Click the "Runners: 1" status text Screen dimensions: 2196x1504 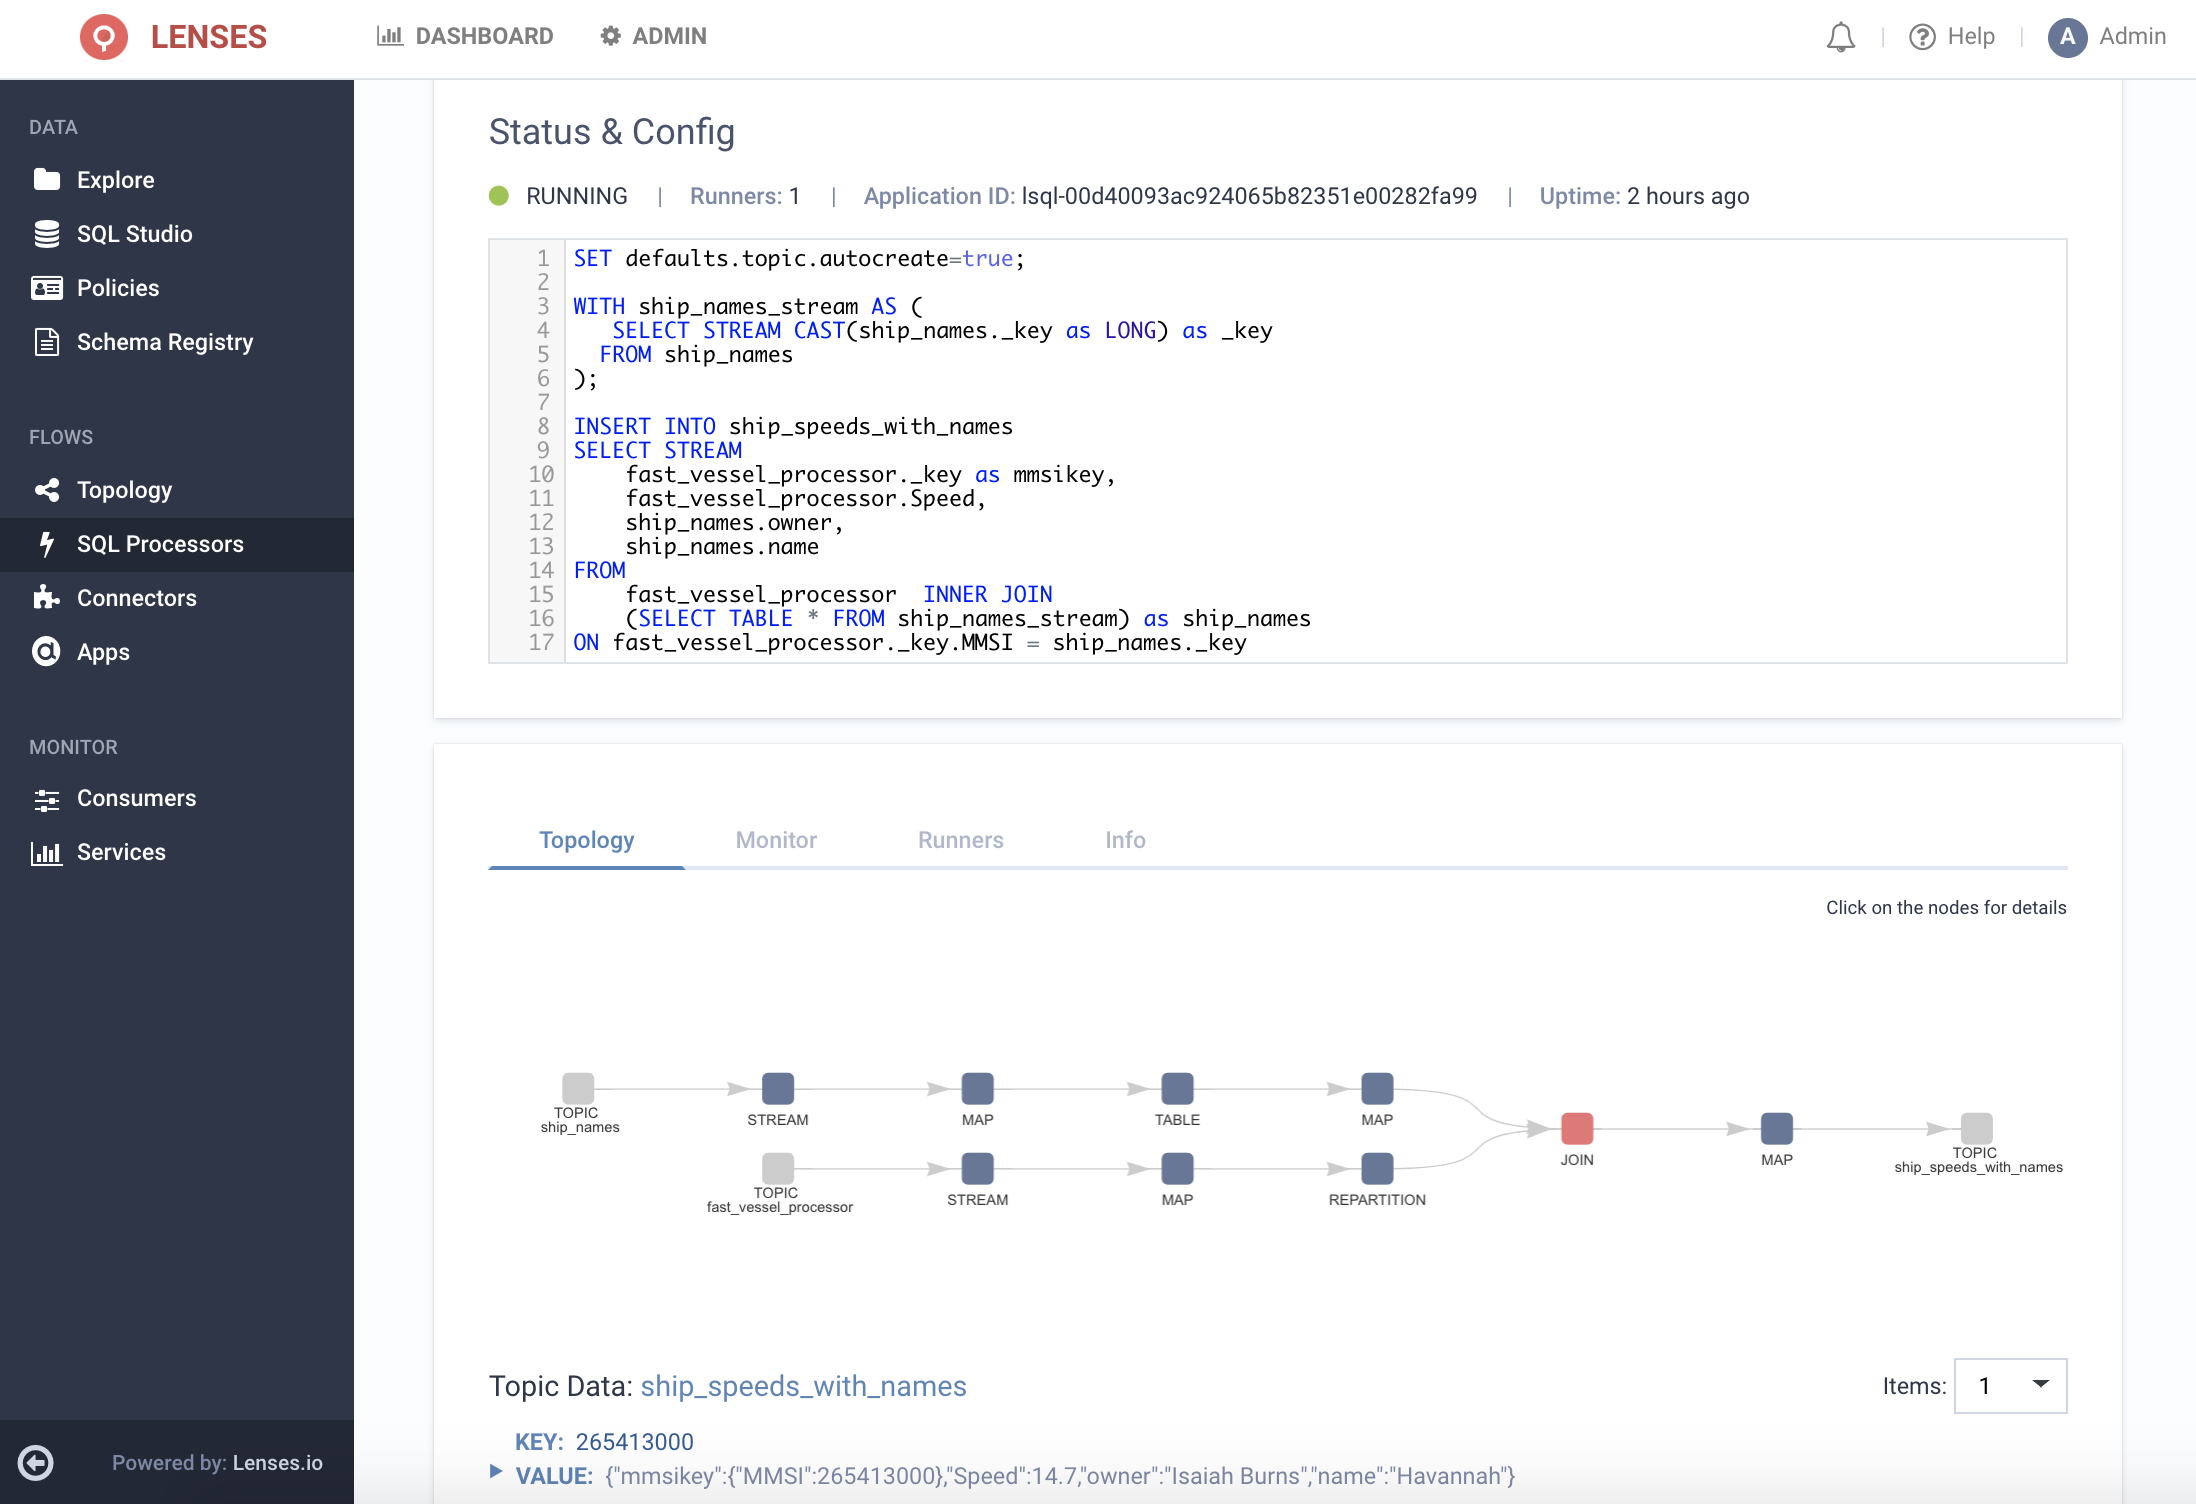click(745, 196)
